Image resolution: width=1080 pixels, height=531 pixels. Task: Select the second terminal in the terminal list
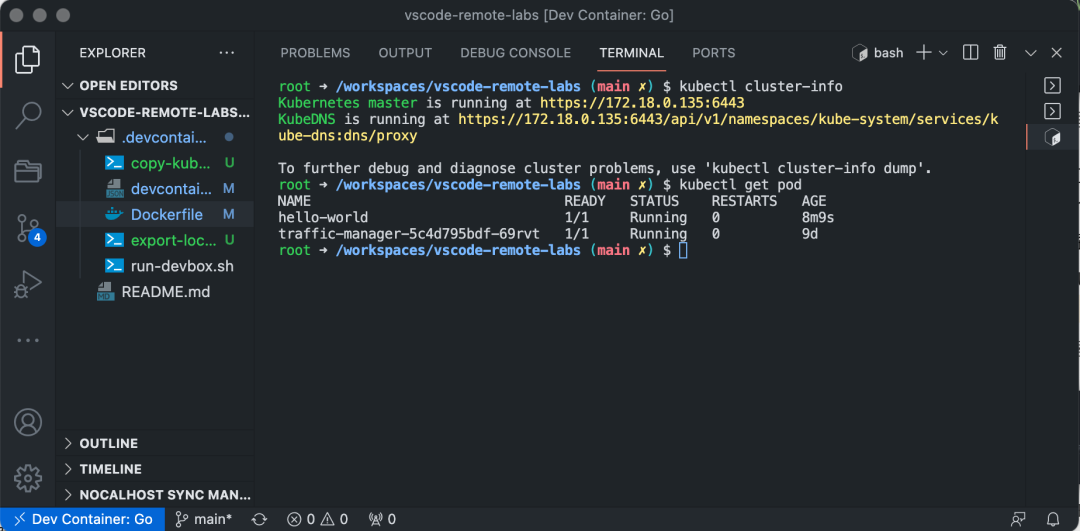point(1052,111)
